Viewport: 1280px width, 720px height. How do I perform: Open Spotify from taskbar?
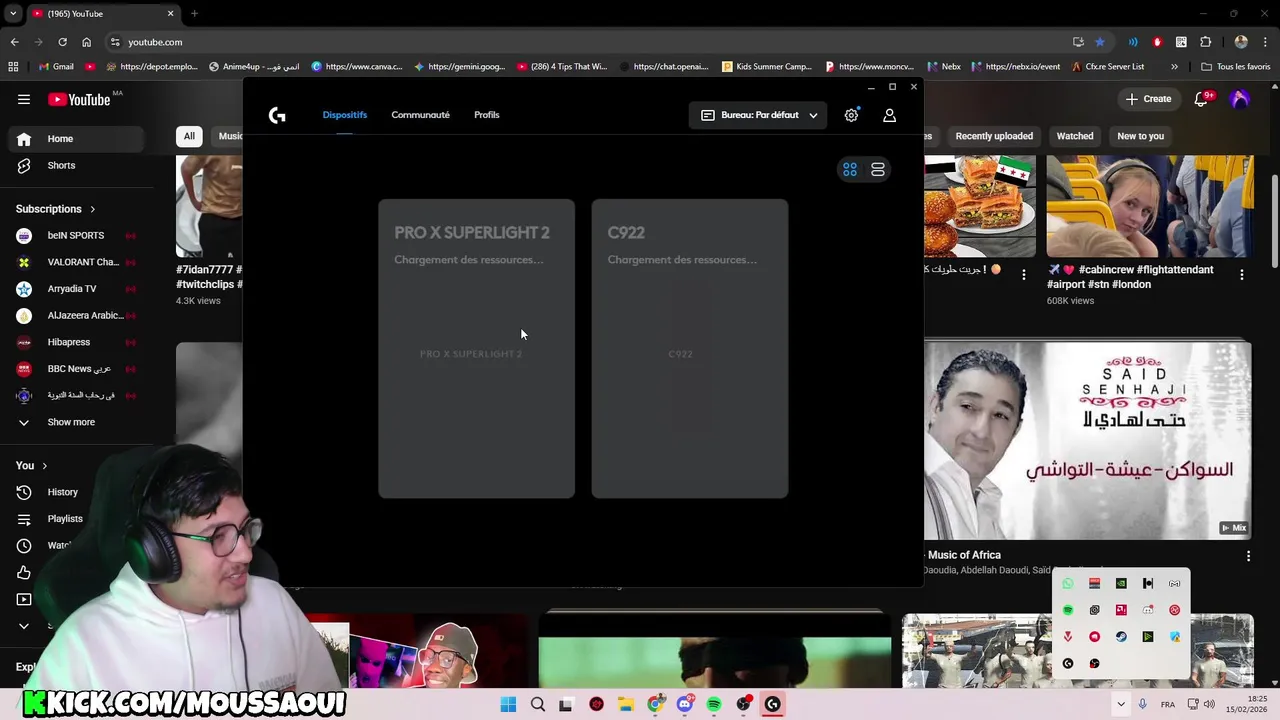[x=714, y=704]
